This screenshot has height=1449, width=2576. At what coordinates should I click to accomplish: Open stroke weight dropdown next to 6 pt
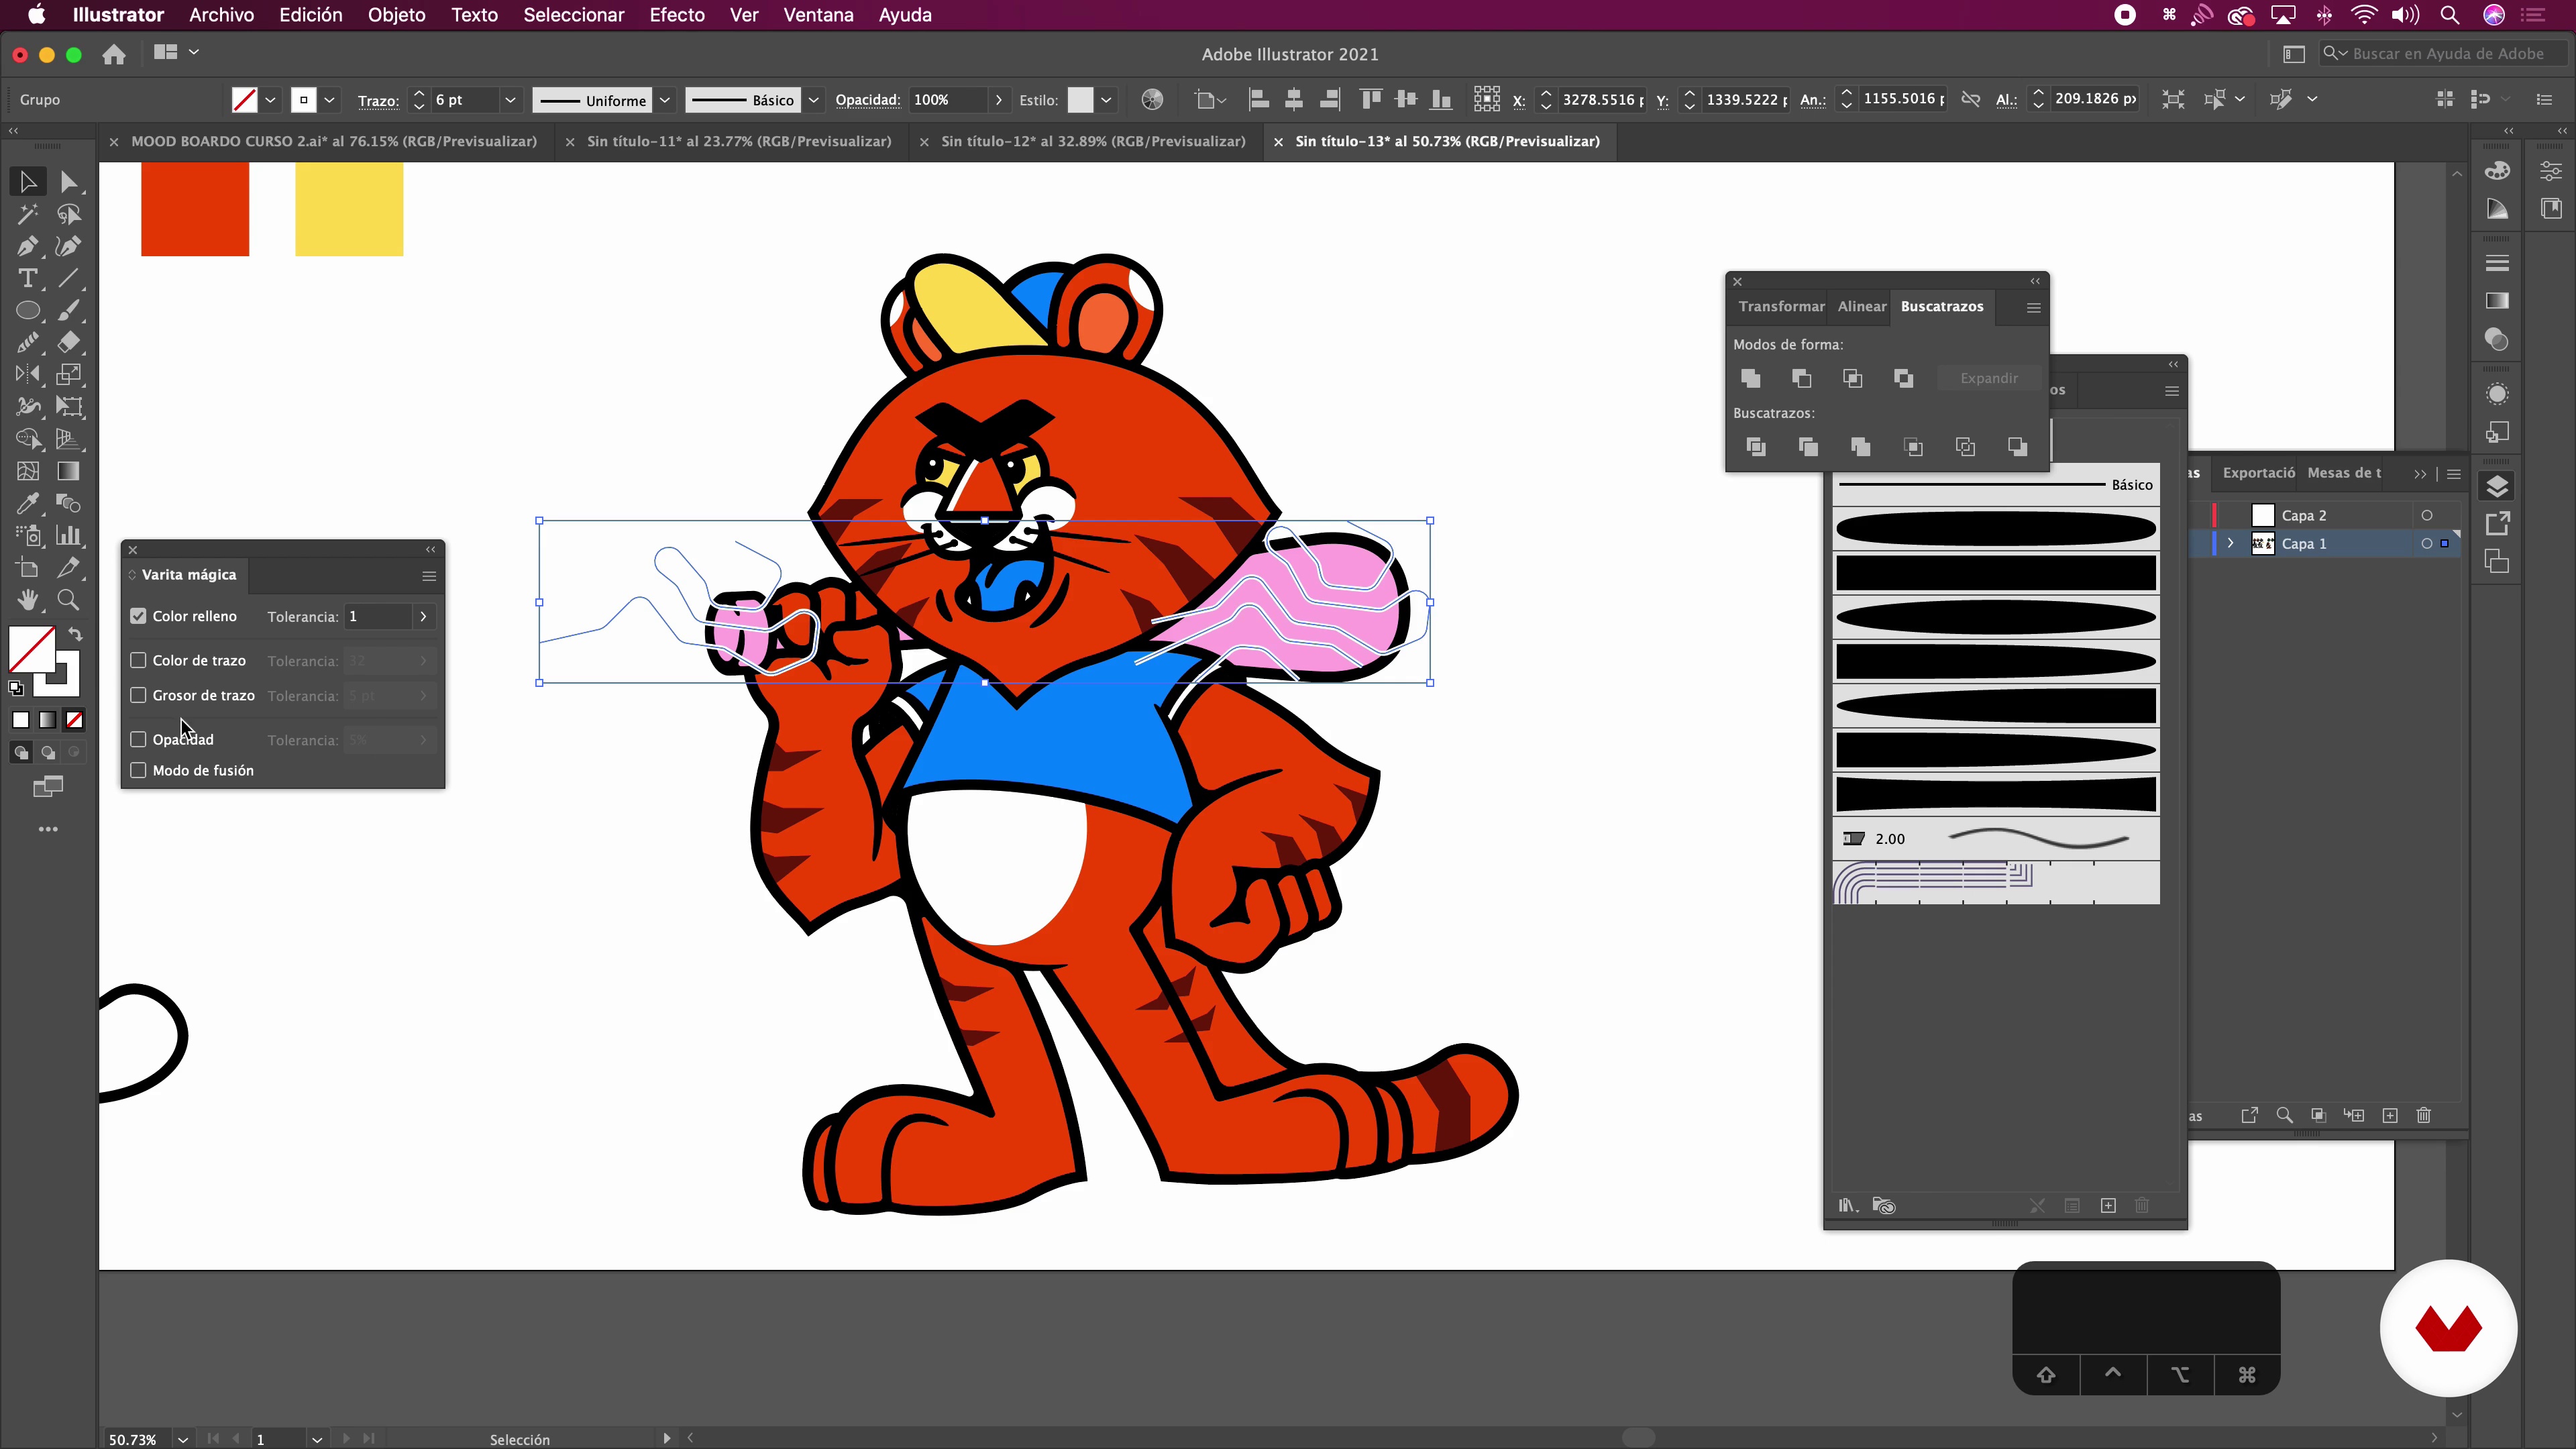(x=510, y=100)
